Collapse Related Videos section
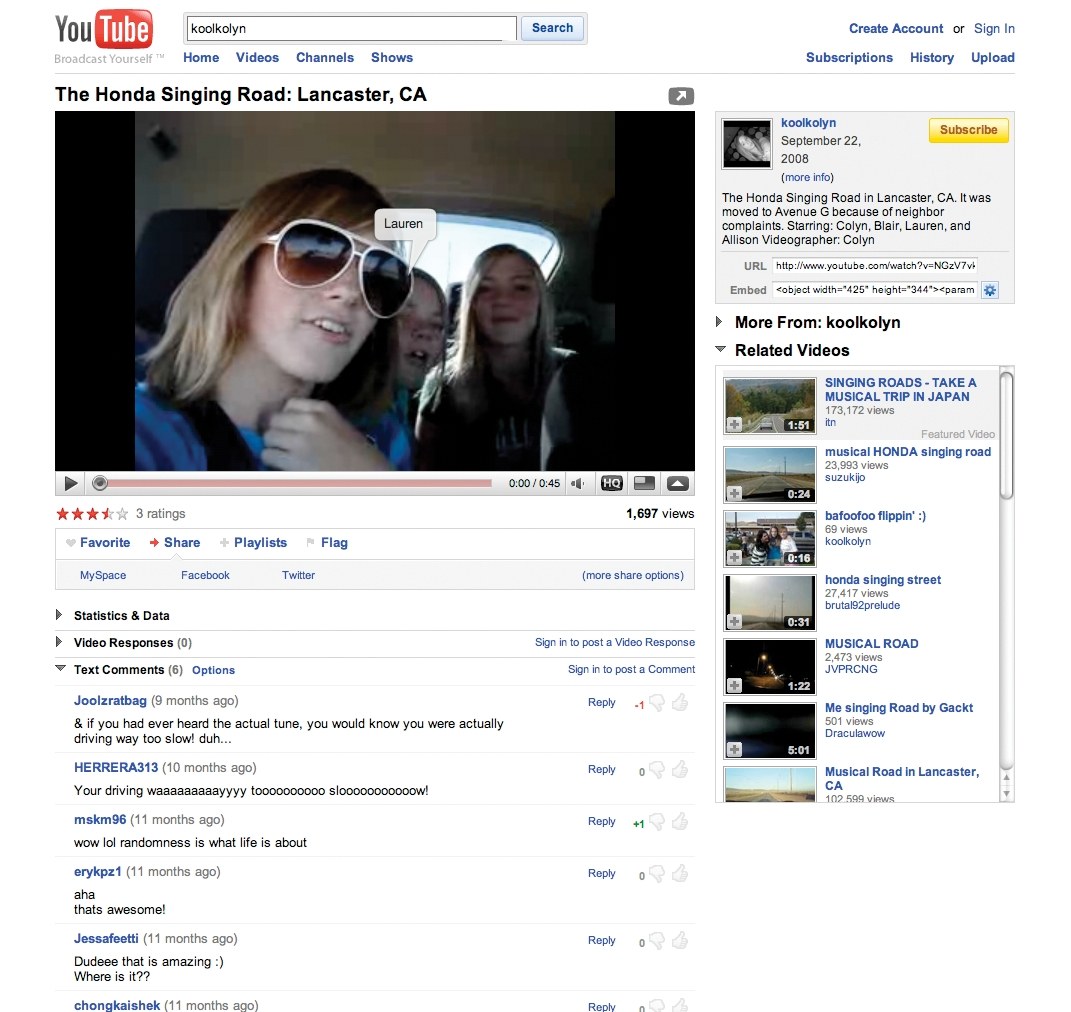1071x1012 pixels. (x=721, y=349)
